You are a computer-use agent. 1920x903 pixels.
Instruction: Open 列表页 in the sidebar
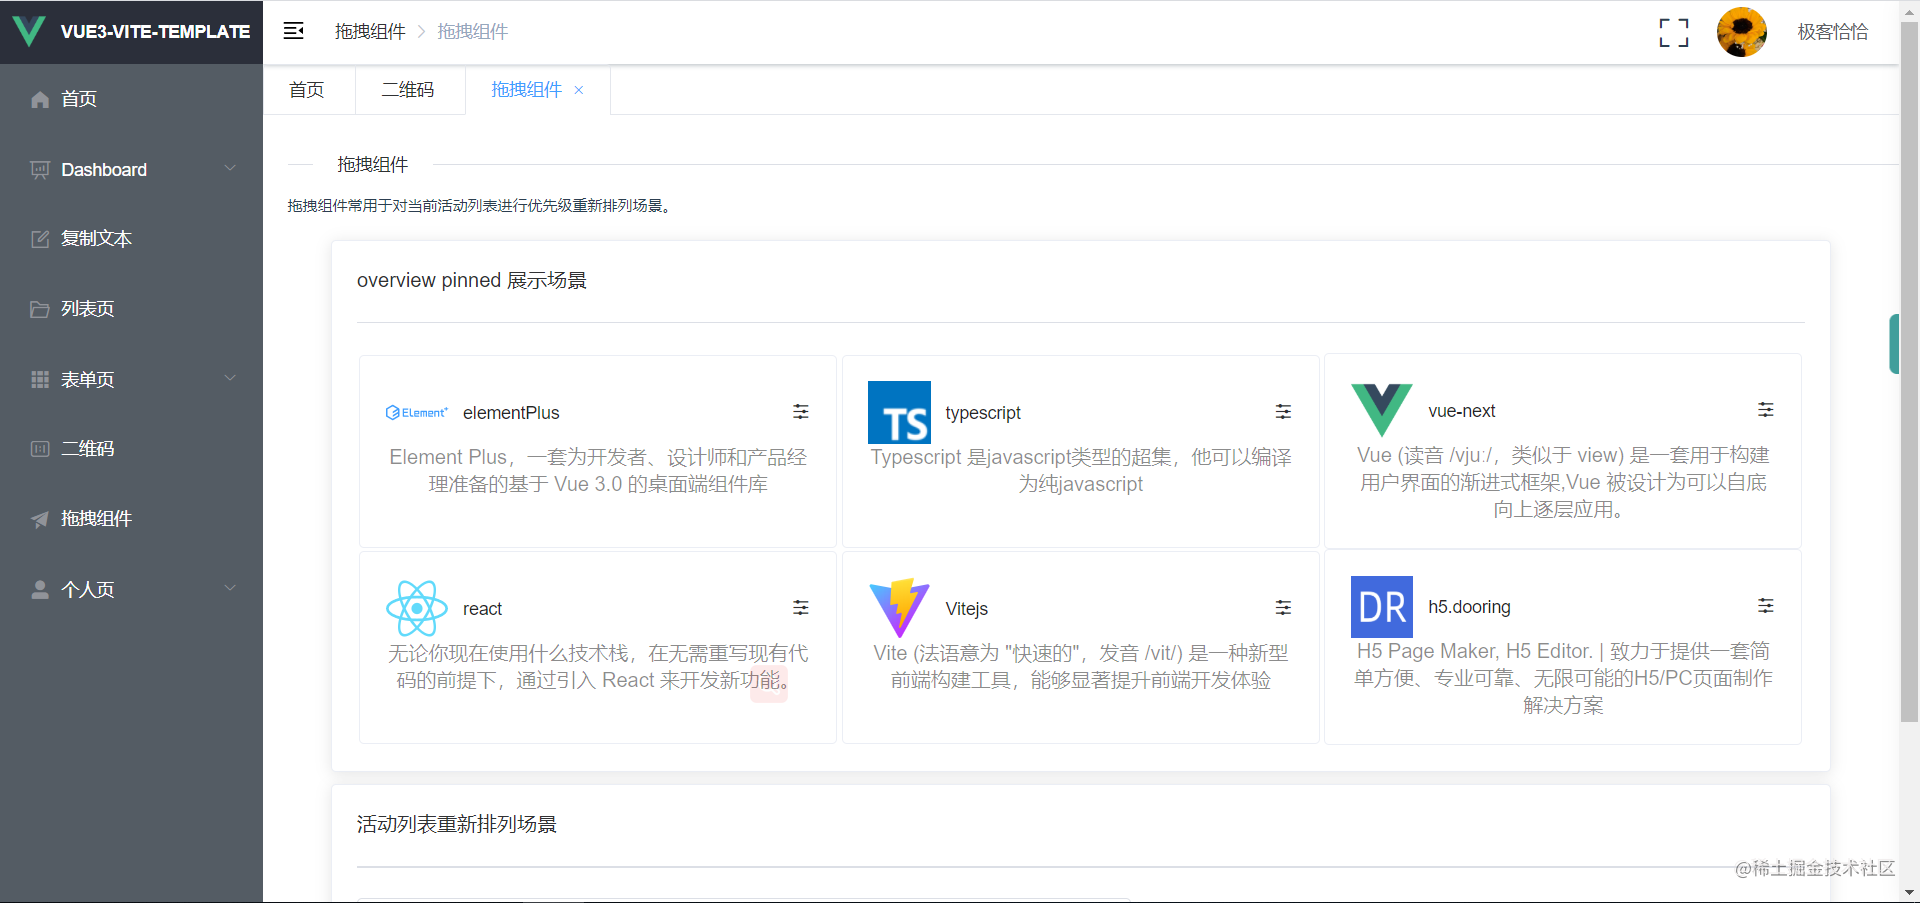(131, 309)
